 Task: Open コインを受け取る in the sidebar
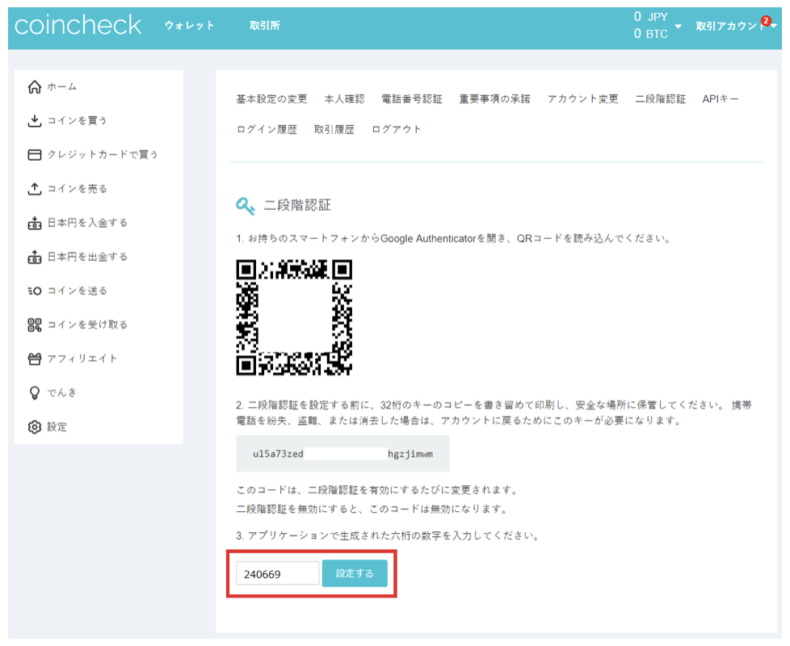coord(87,325)
